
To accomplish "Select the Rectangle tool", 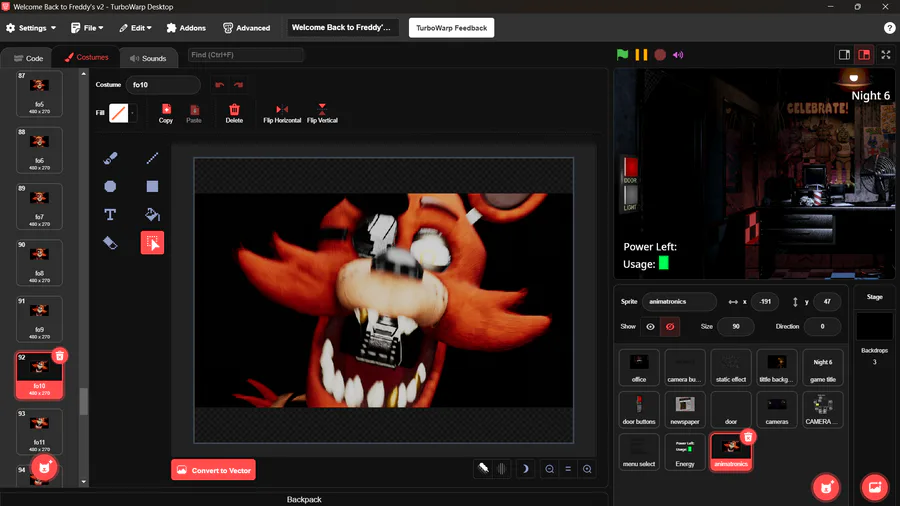I will tap(152, 186).
